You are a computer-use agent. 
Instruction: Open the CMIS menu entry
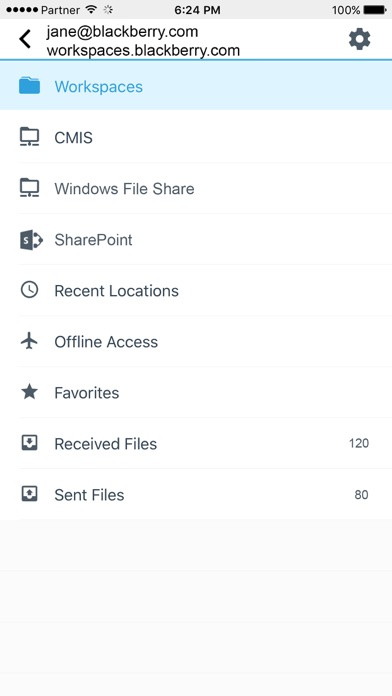196,137
